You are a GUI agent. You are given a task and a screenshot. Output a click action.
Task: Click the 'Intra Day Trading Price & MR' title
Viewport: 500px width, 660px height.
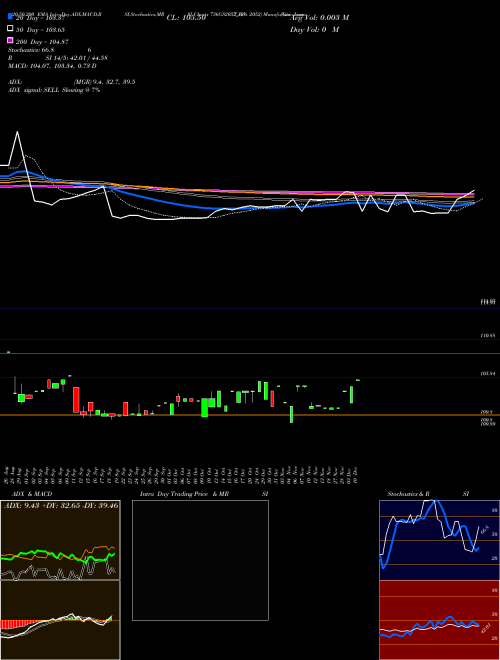[x=184, y=494]
